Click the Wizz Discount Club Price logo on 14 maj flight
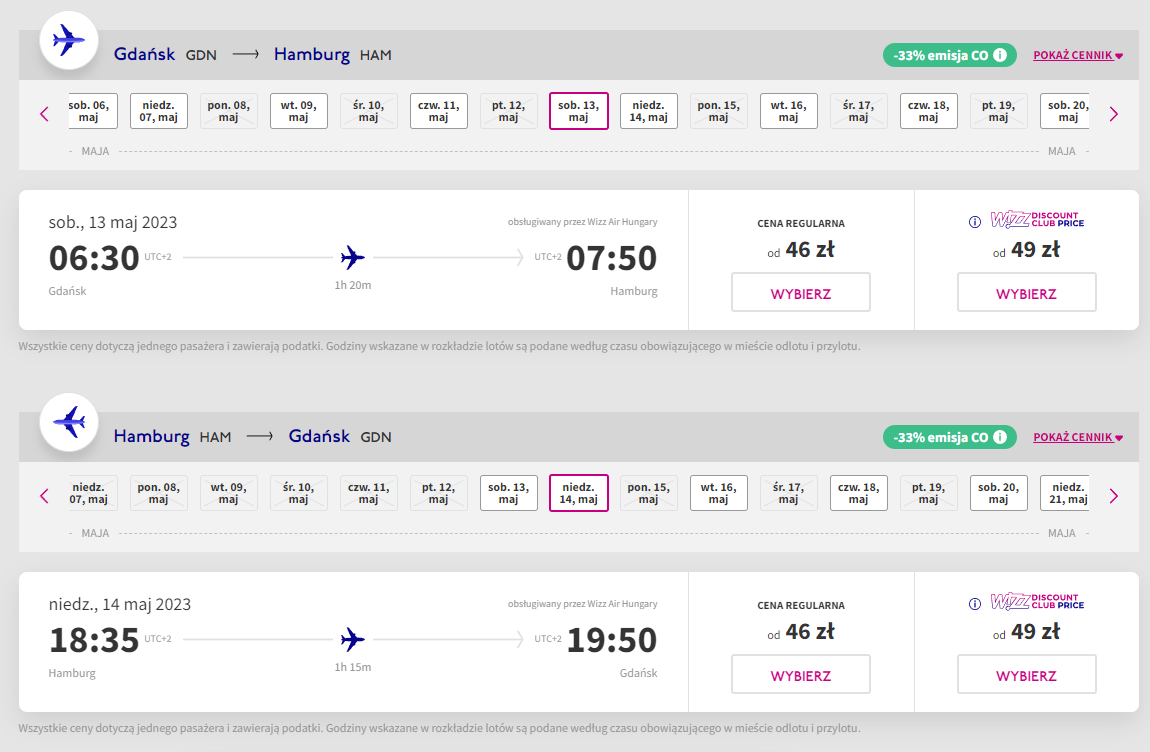The image size is (1150, 752). click(x=1037, y=602)
